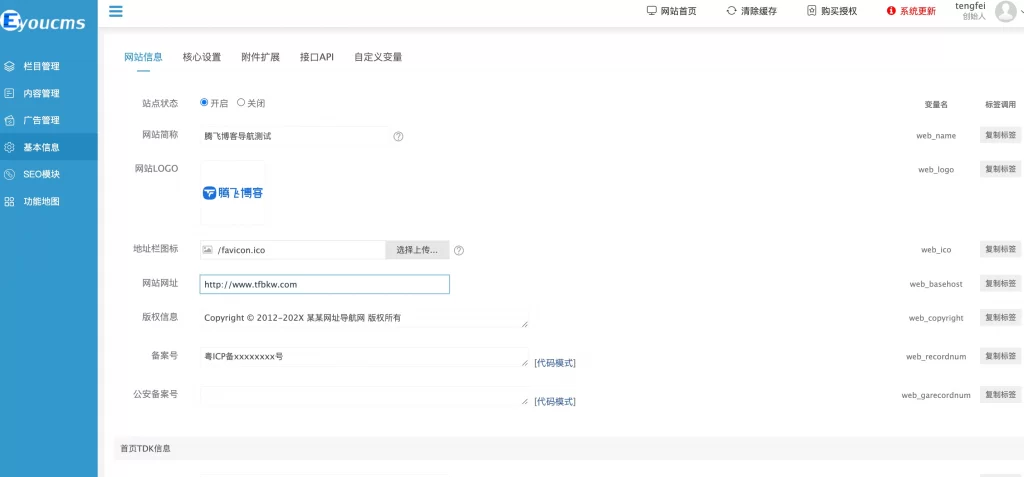Click the 内容管理 sidebar icon
Screen dimensions: 1024x477
coord(9,93)
